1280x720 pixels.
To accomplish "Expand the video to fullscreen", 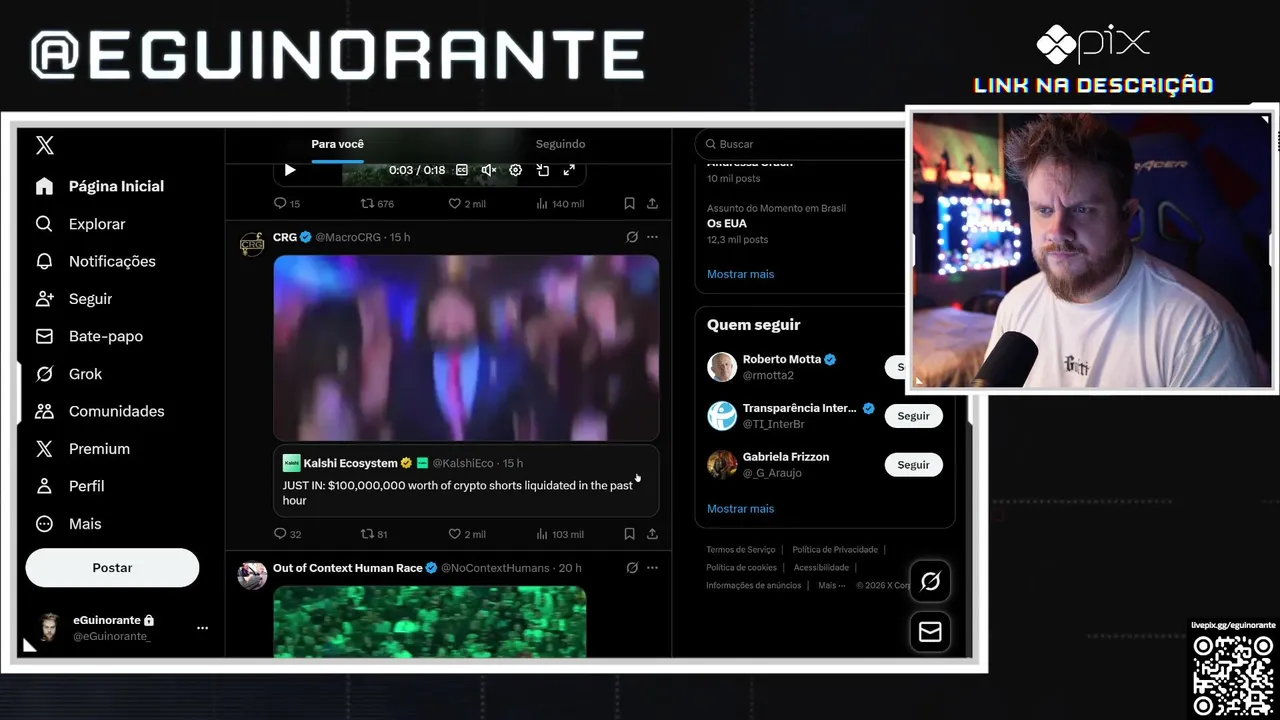I will [569, 170].
